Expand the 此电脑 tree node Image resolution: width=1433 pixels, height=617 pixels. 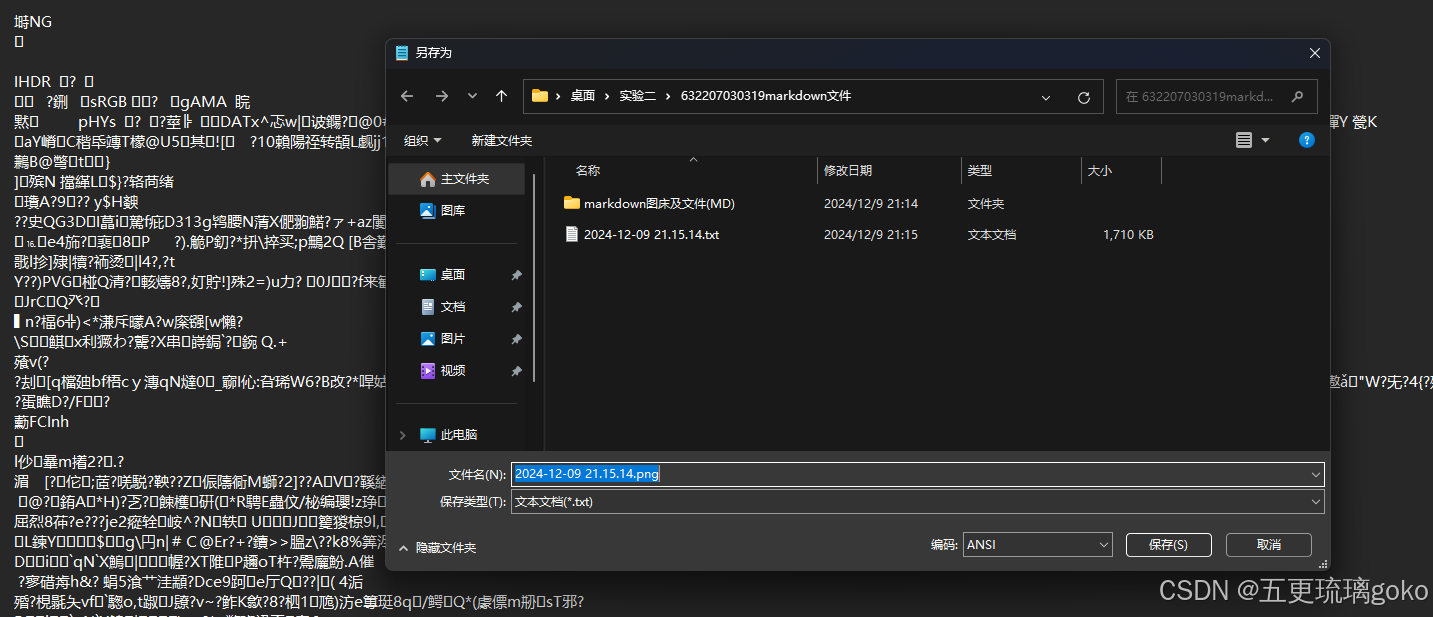[x=402, y=435]
